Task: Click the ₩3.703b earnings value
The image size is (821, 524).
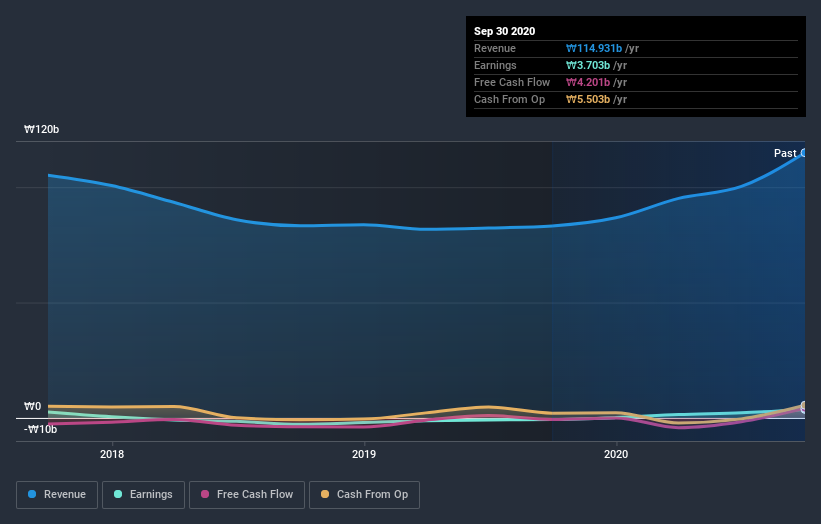Action: coord(588,65)
